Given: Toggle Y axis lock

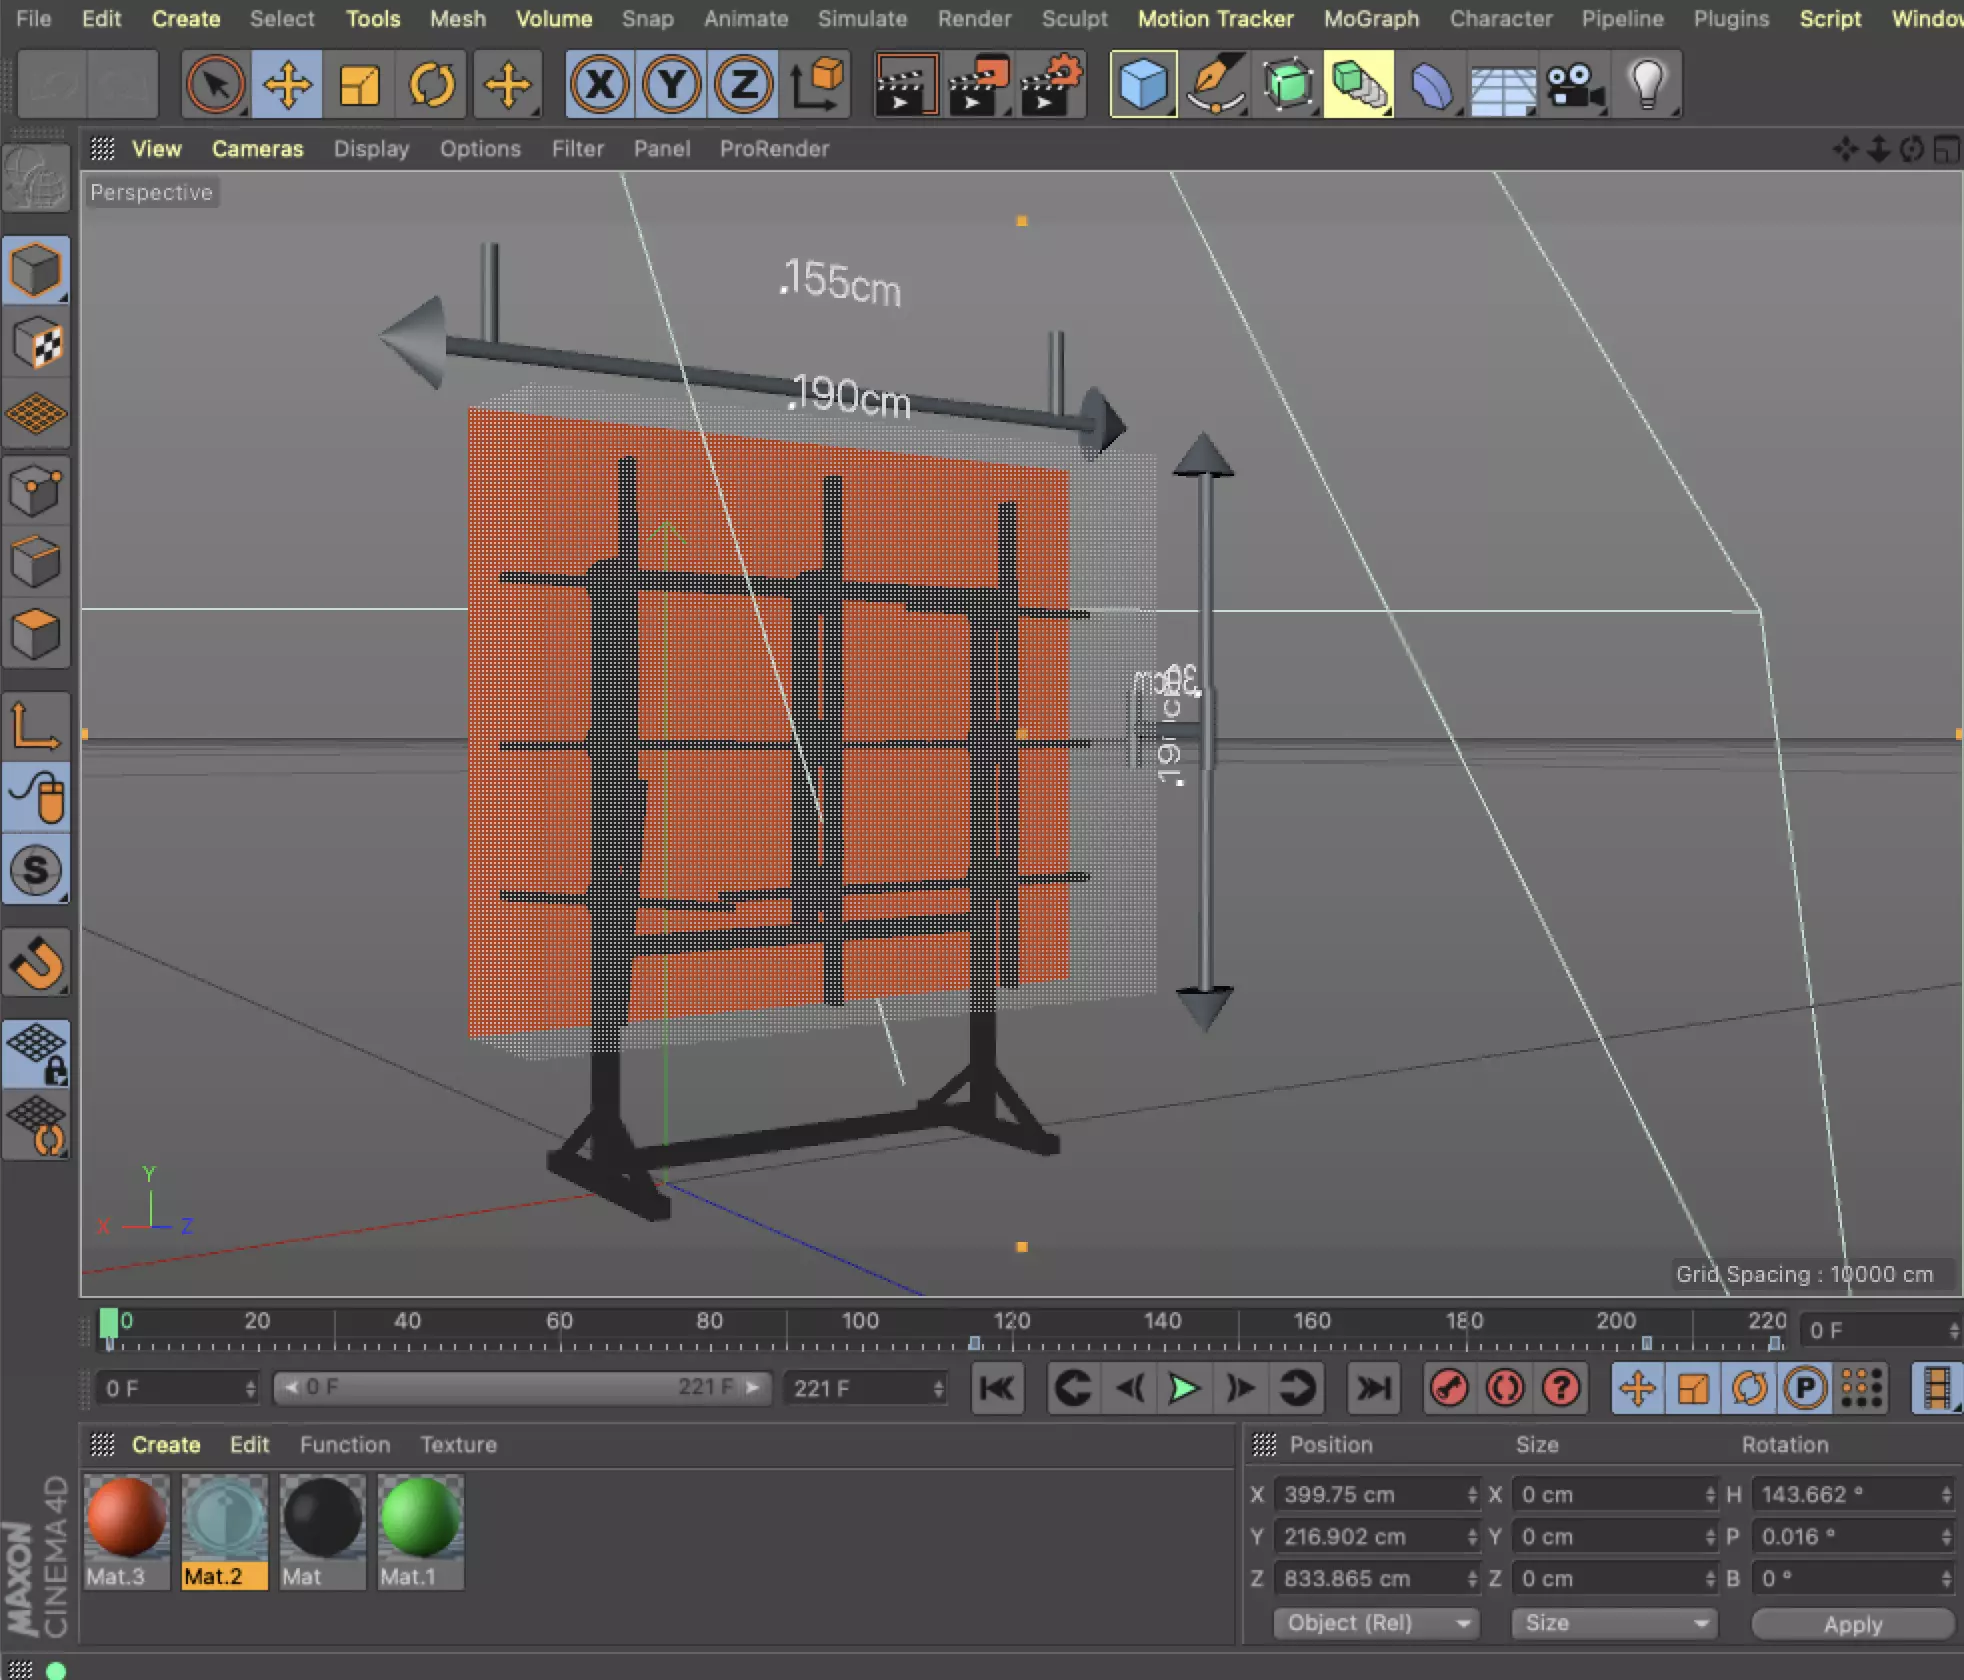Looking at the screenshot, I should [x=672, y=85].
